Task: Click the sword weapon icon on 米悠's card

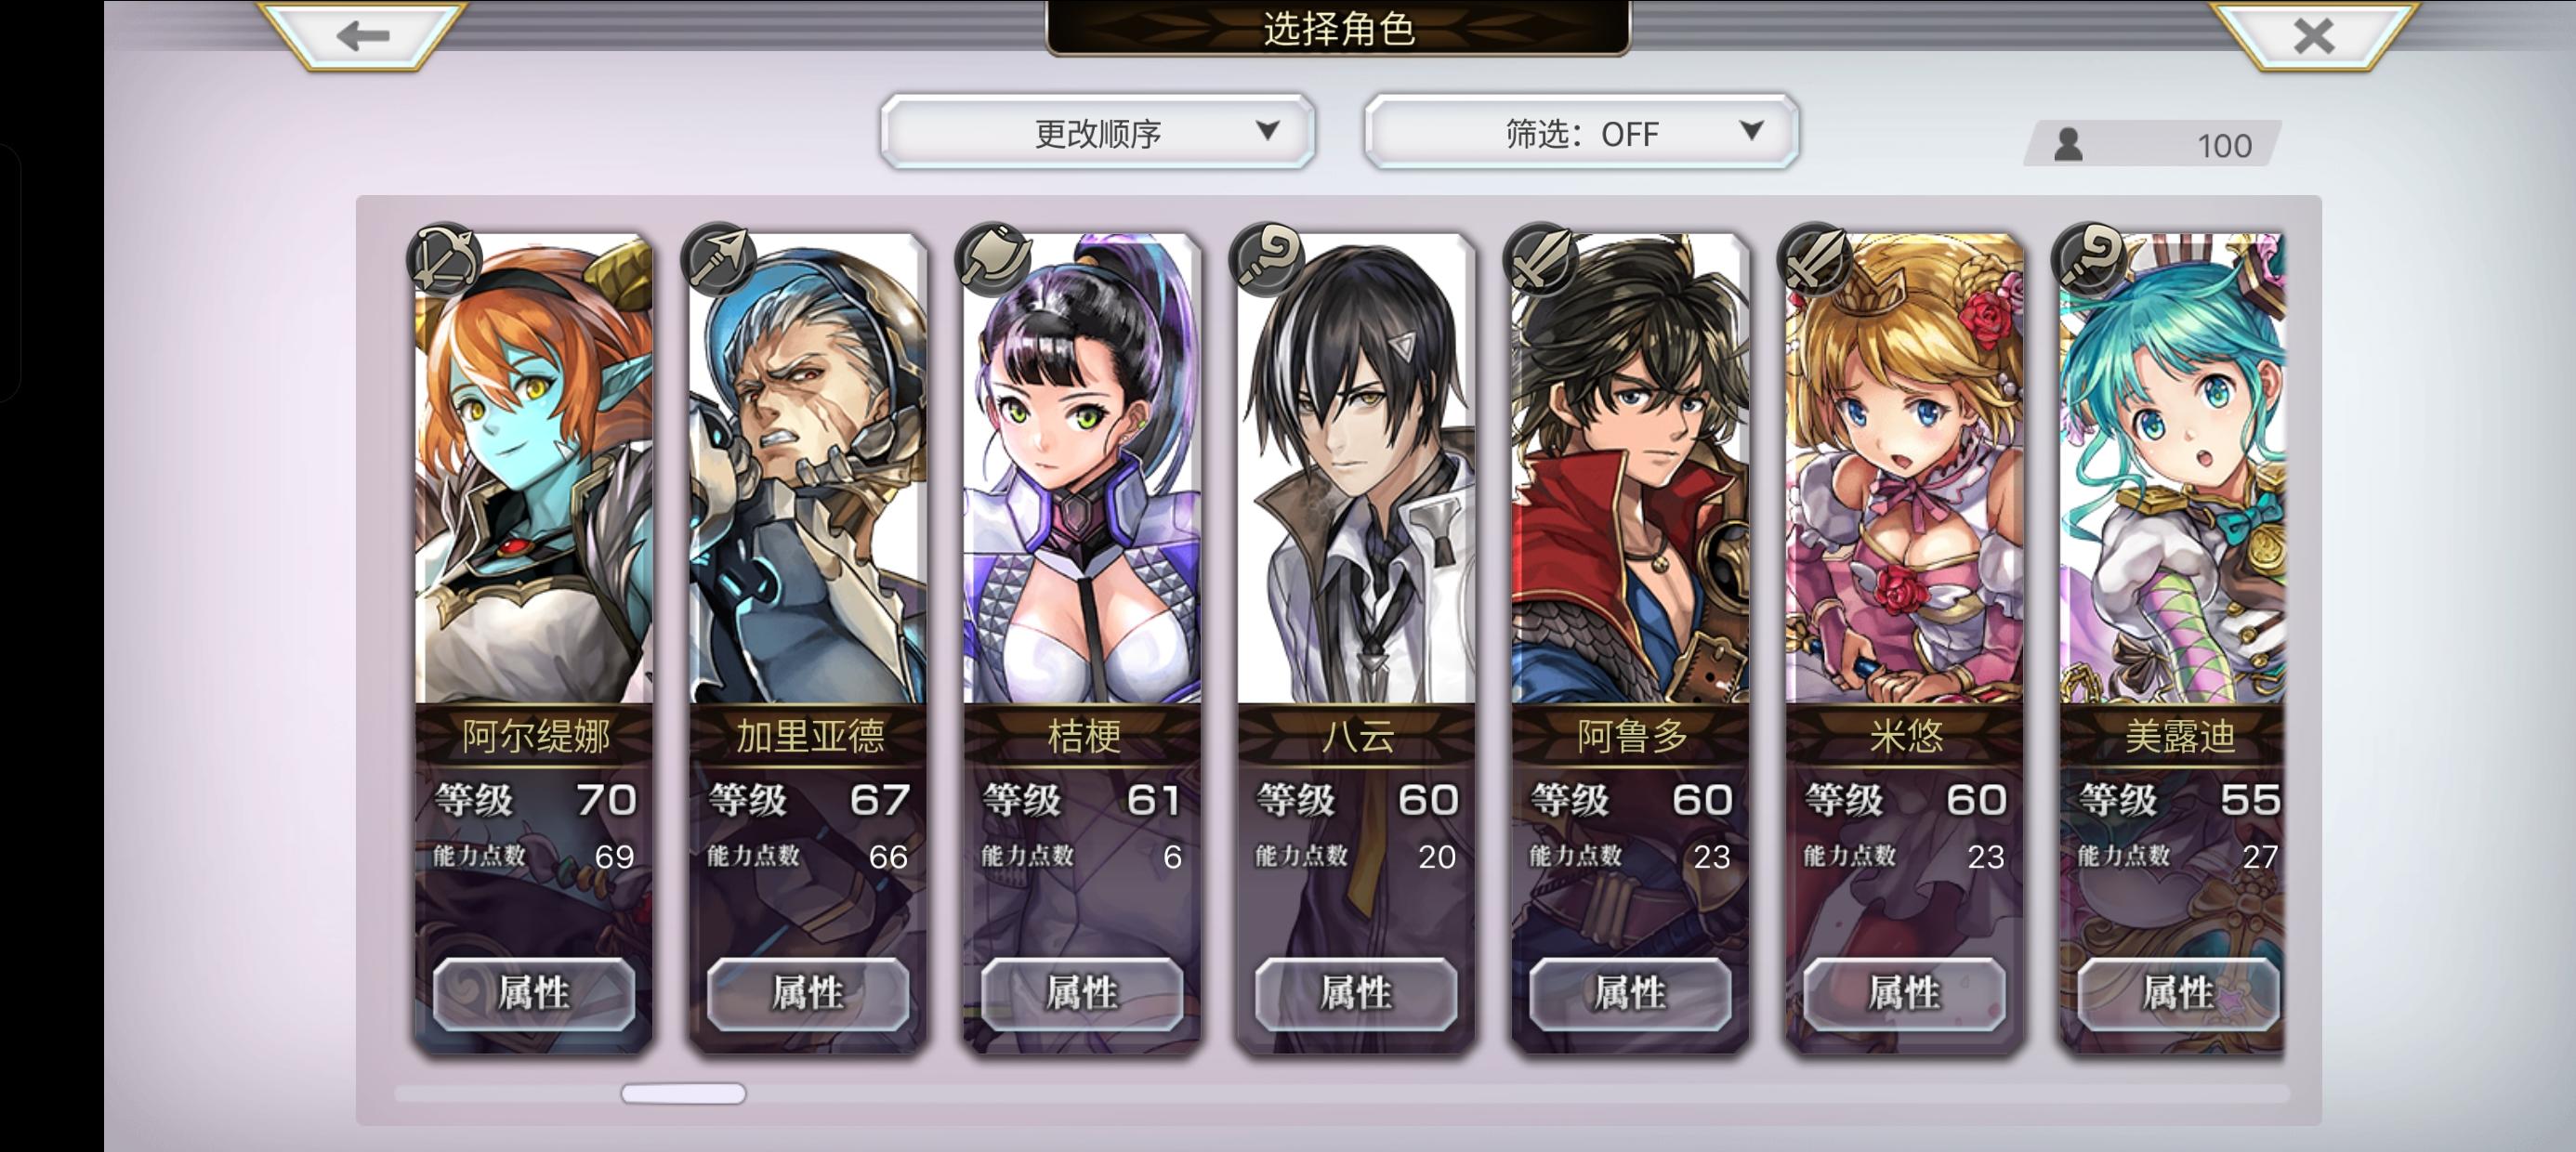Action: [x=1815, y=258]
